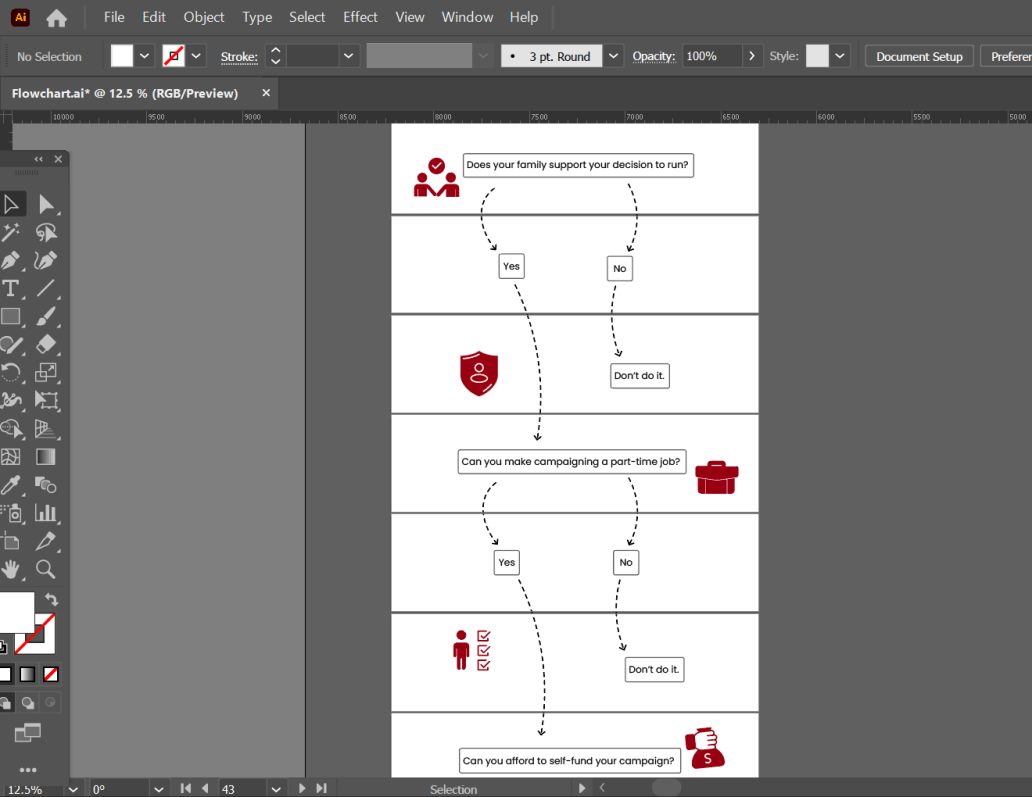Go to the next artboard
Image resolution: width=1032 pixels, height=797 pixels.
tap(302, 789)
